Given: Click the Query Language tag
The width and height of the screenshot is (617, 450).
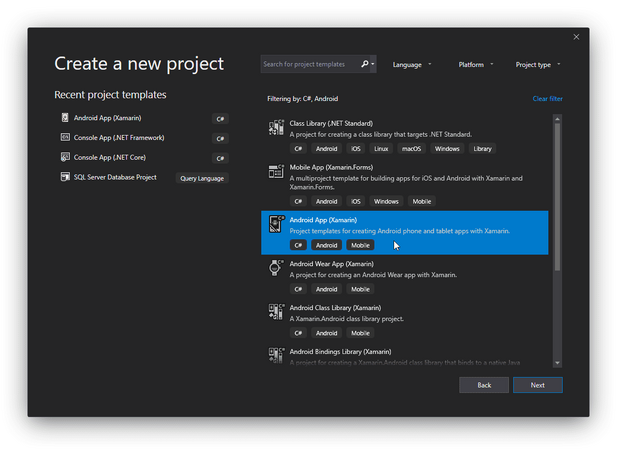Looking at the screenshot, I should 202,178.
